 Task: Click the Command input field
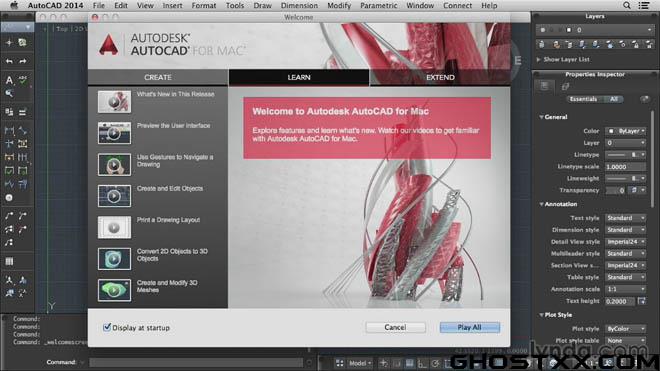[196, 362]
